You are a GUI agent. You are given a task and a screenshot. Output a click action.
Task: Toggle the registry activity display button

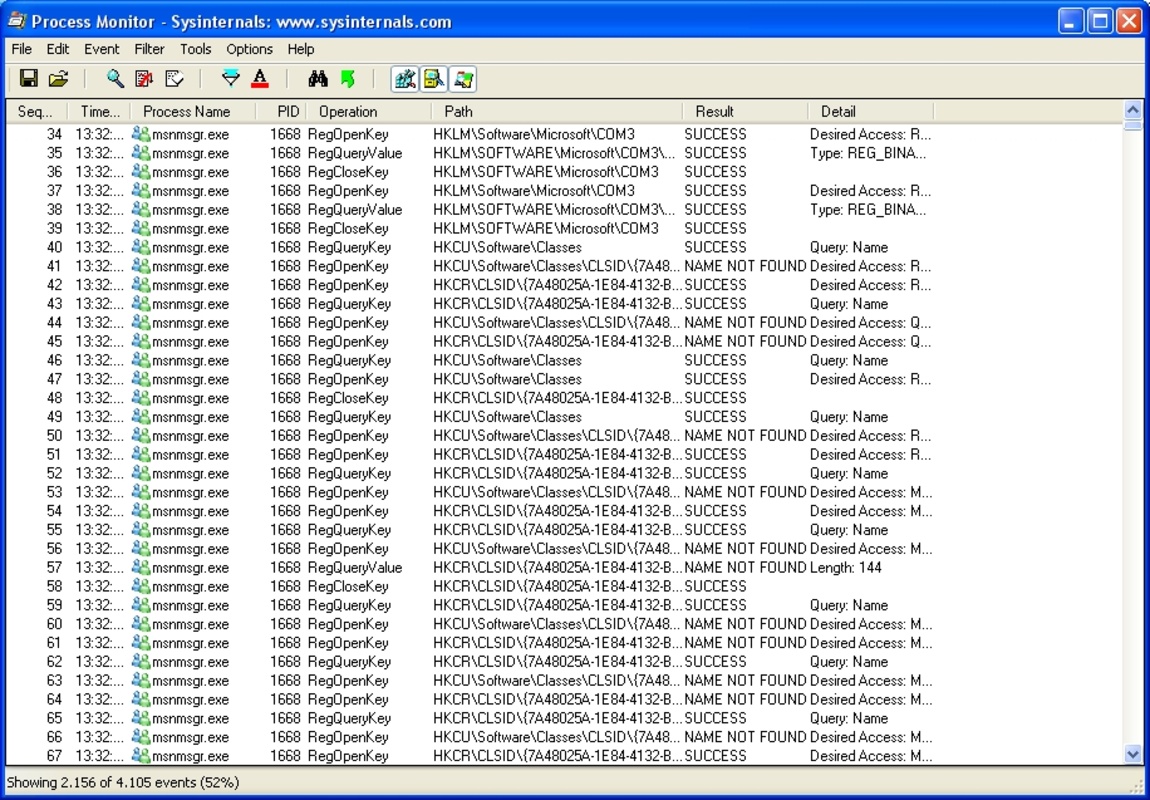click(x=405, y=79)
